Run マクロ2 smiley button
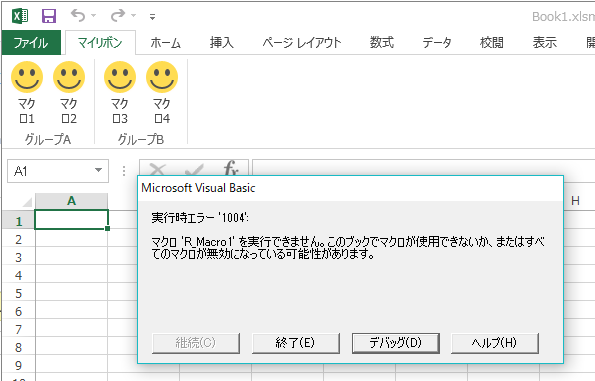The image size is (595, 381). click(x=69, y=93)
